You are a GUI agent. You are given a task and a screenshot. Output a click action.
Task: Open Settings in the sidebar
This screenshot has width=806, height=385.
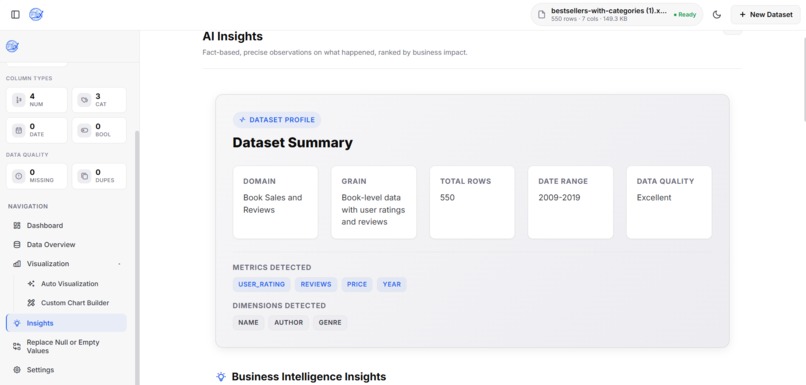pos(66,370)
